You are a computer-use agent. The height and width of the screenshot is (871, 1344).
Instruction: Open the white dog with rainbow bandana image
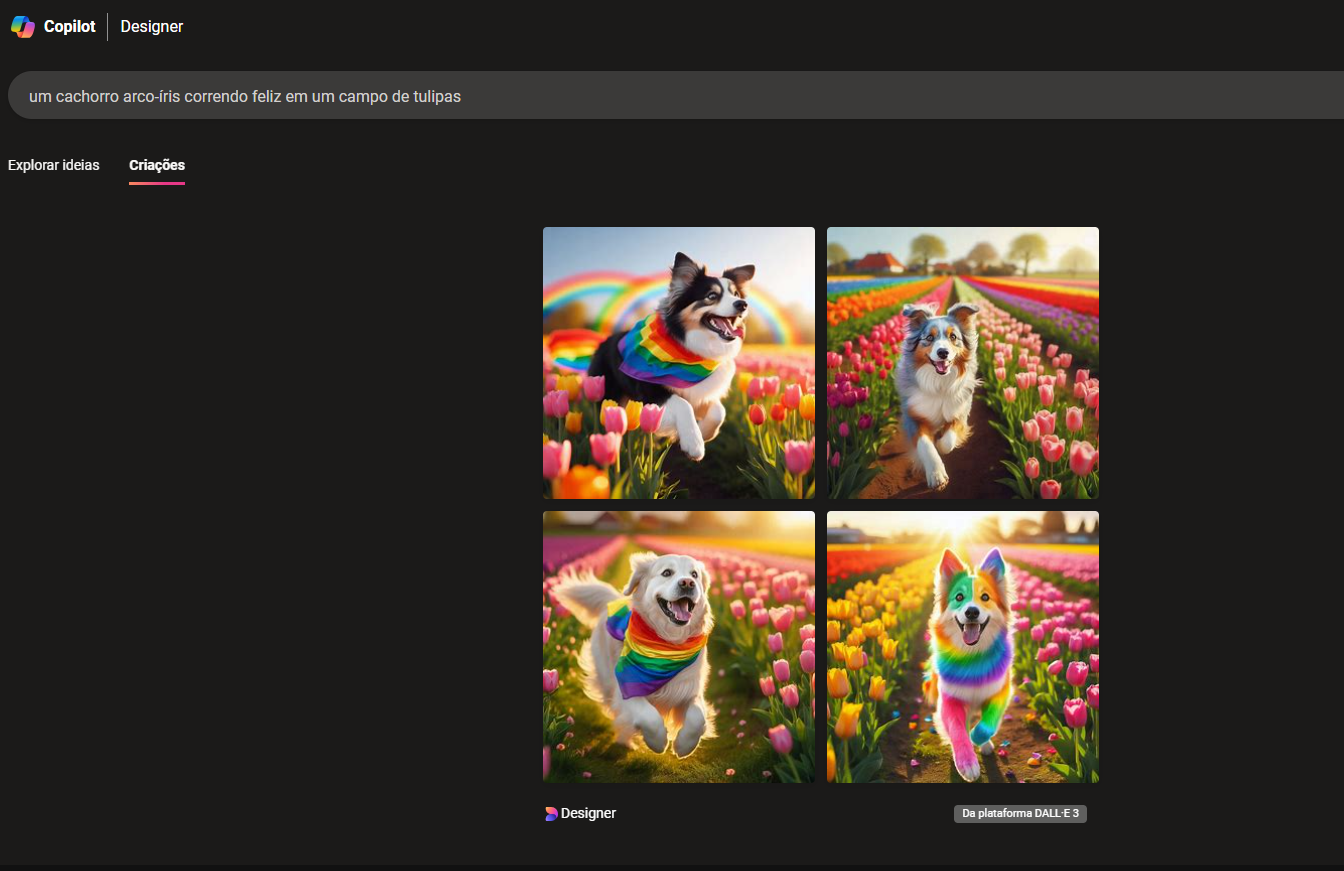(678, 646)
